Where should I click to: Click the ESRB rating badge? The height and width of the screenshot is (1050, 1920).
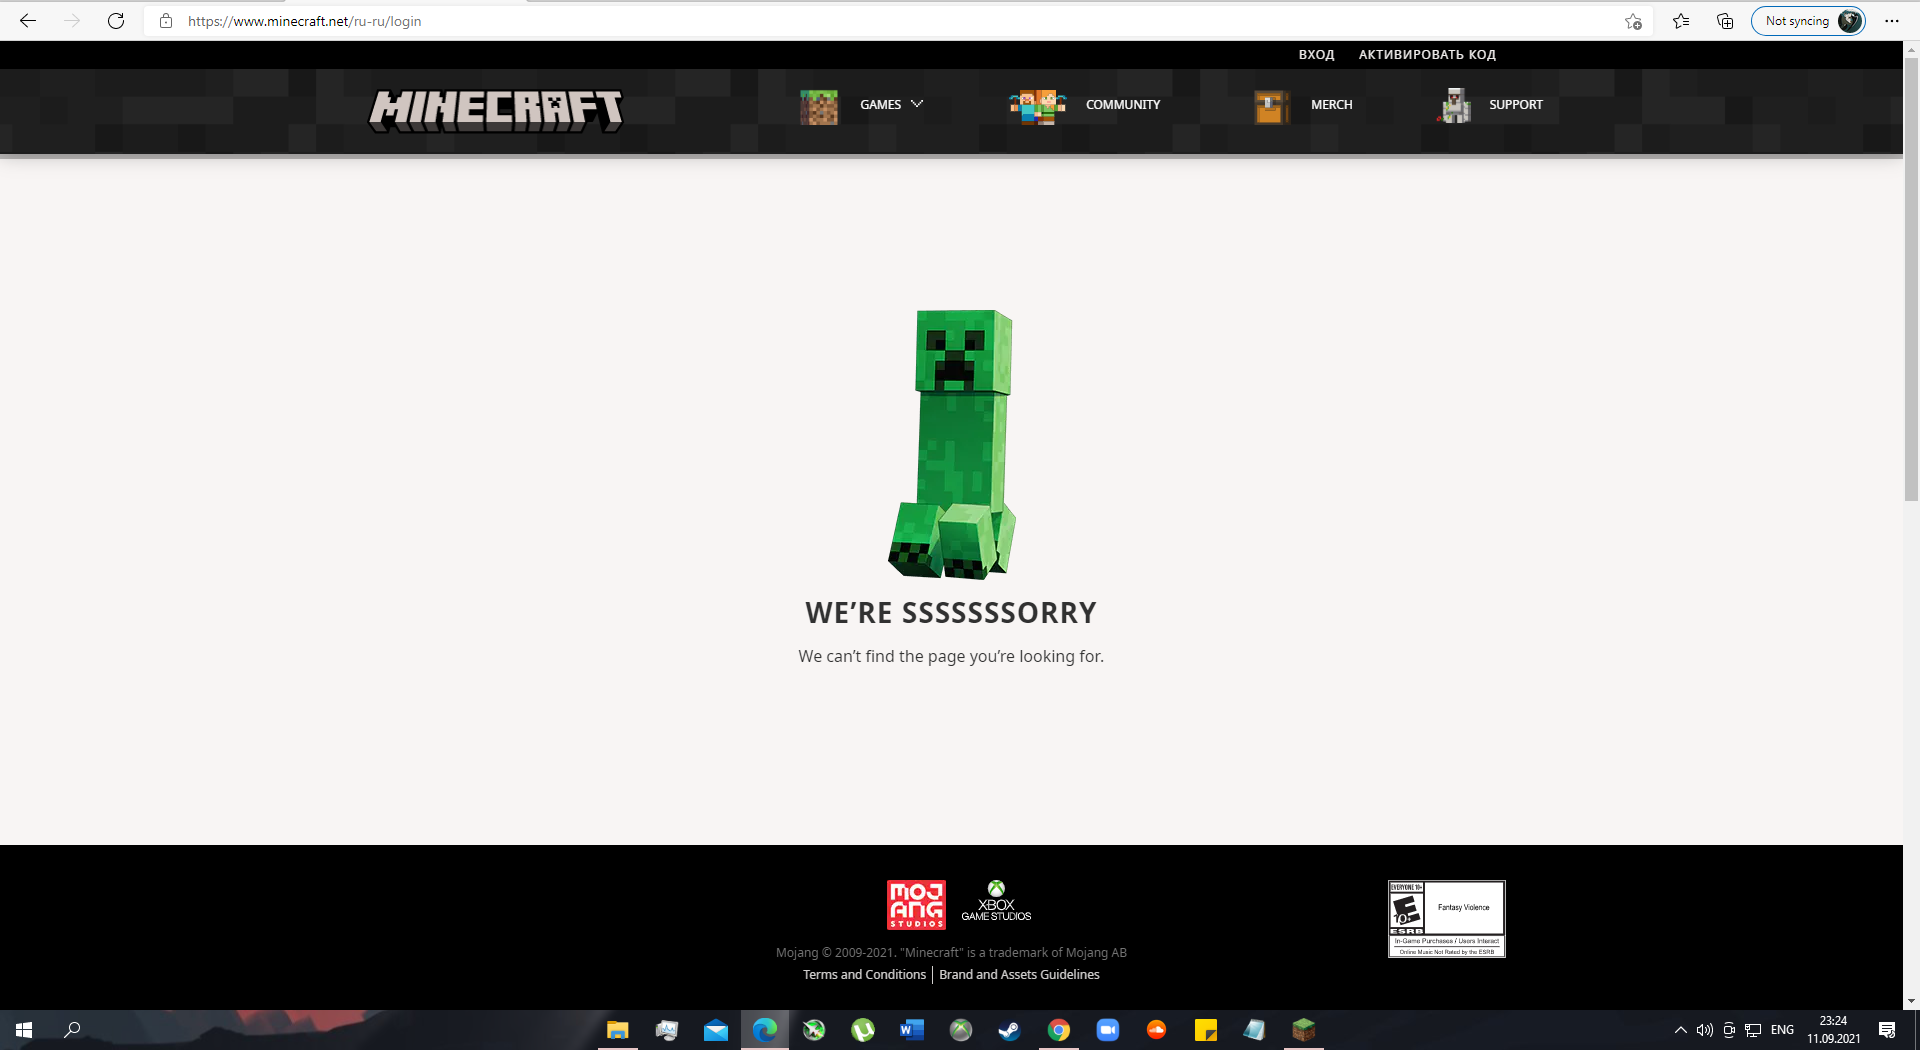coord(1446,919)
